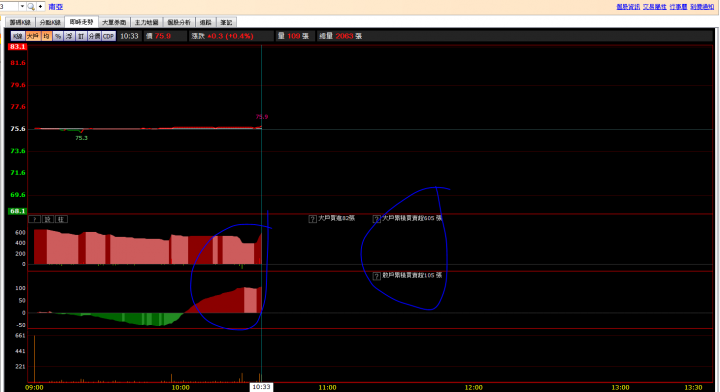
Task: Click the 總量 total volume readout
Action: [340, 36]
